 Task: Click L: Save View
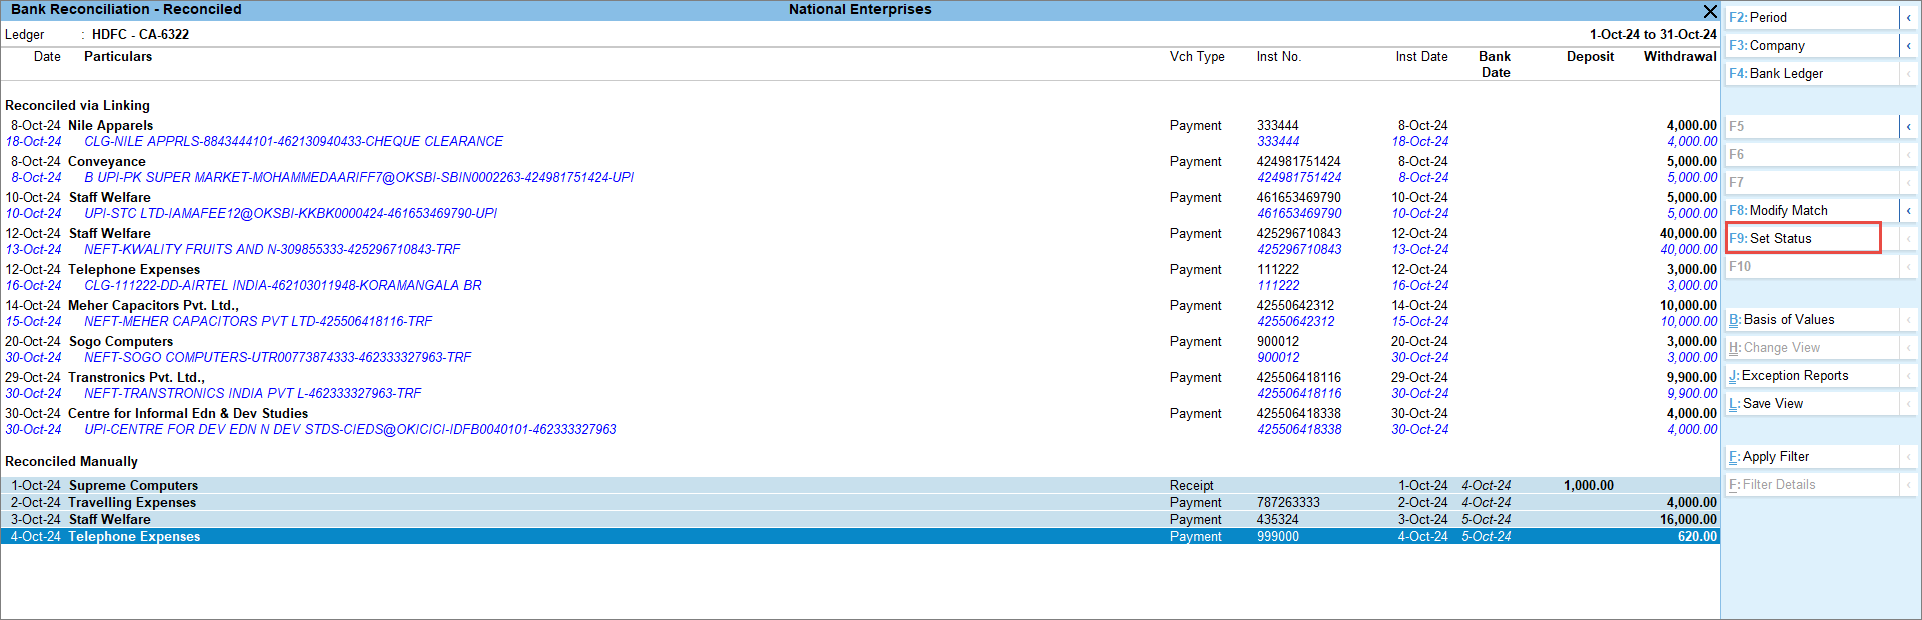(1812, 404)
